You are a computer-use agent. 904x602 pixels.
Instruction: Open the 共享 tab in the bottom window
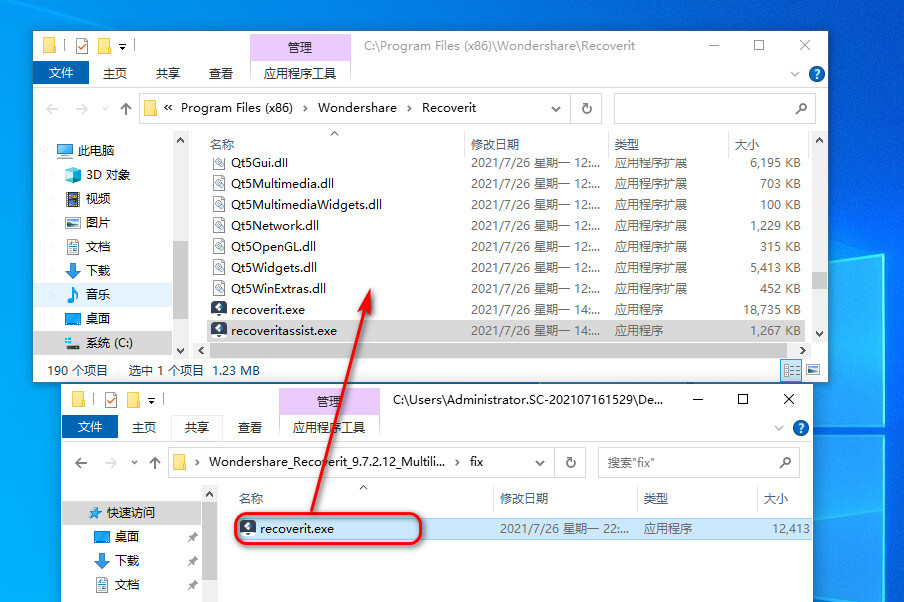click(x=196, y=427)
